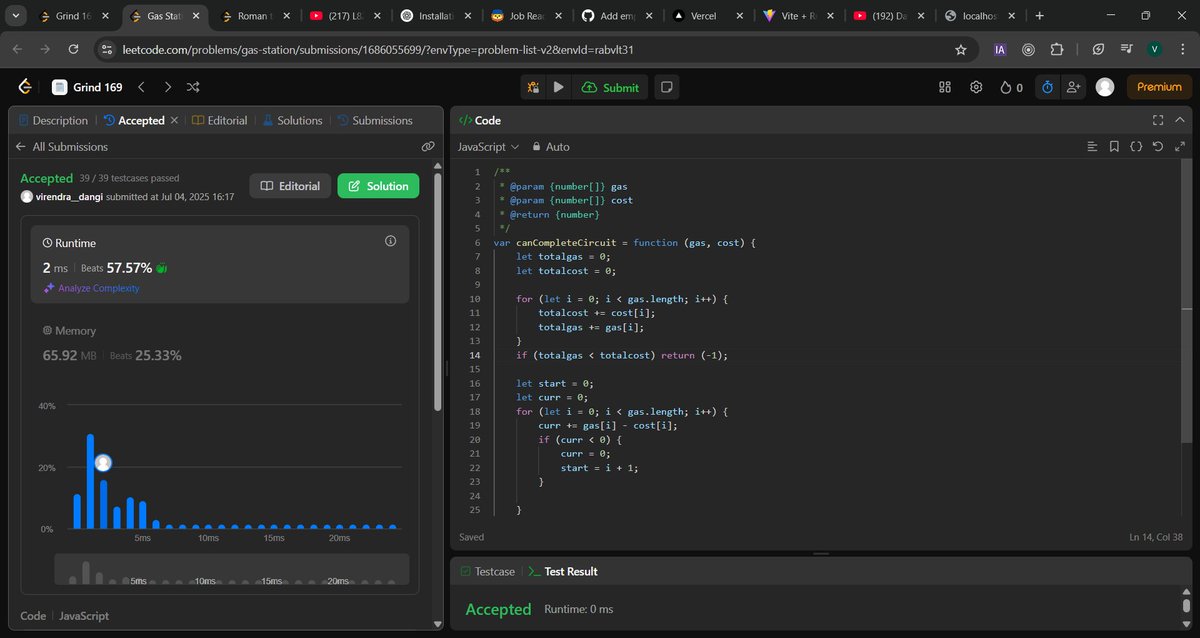The image size is (1200, 638).
Task: Submit the solution
Action: (610, 87)
